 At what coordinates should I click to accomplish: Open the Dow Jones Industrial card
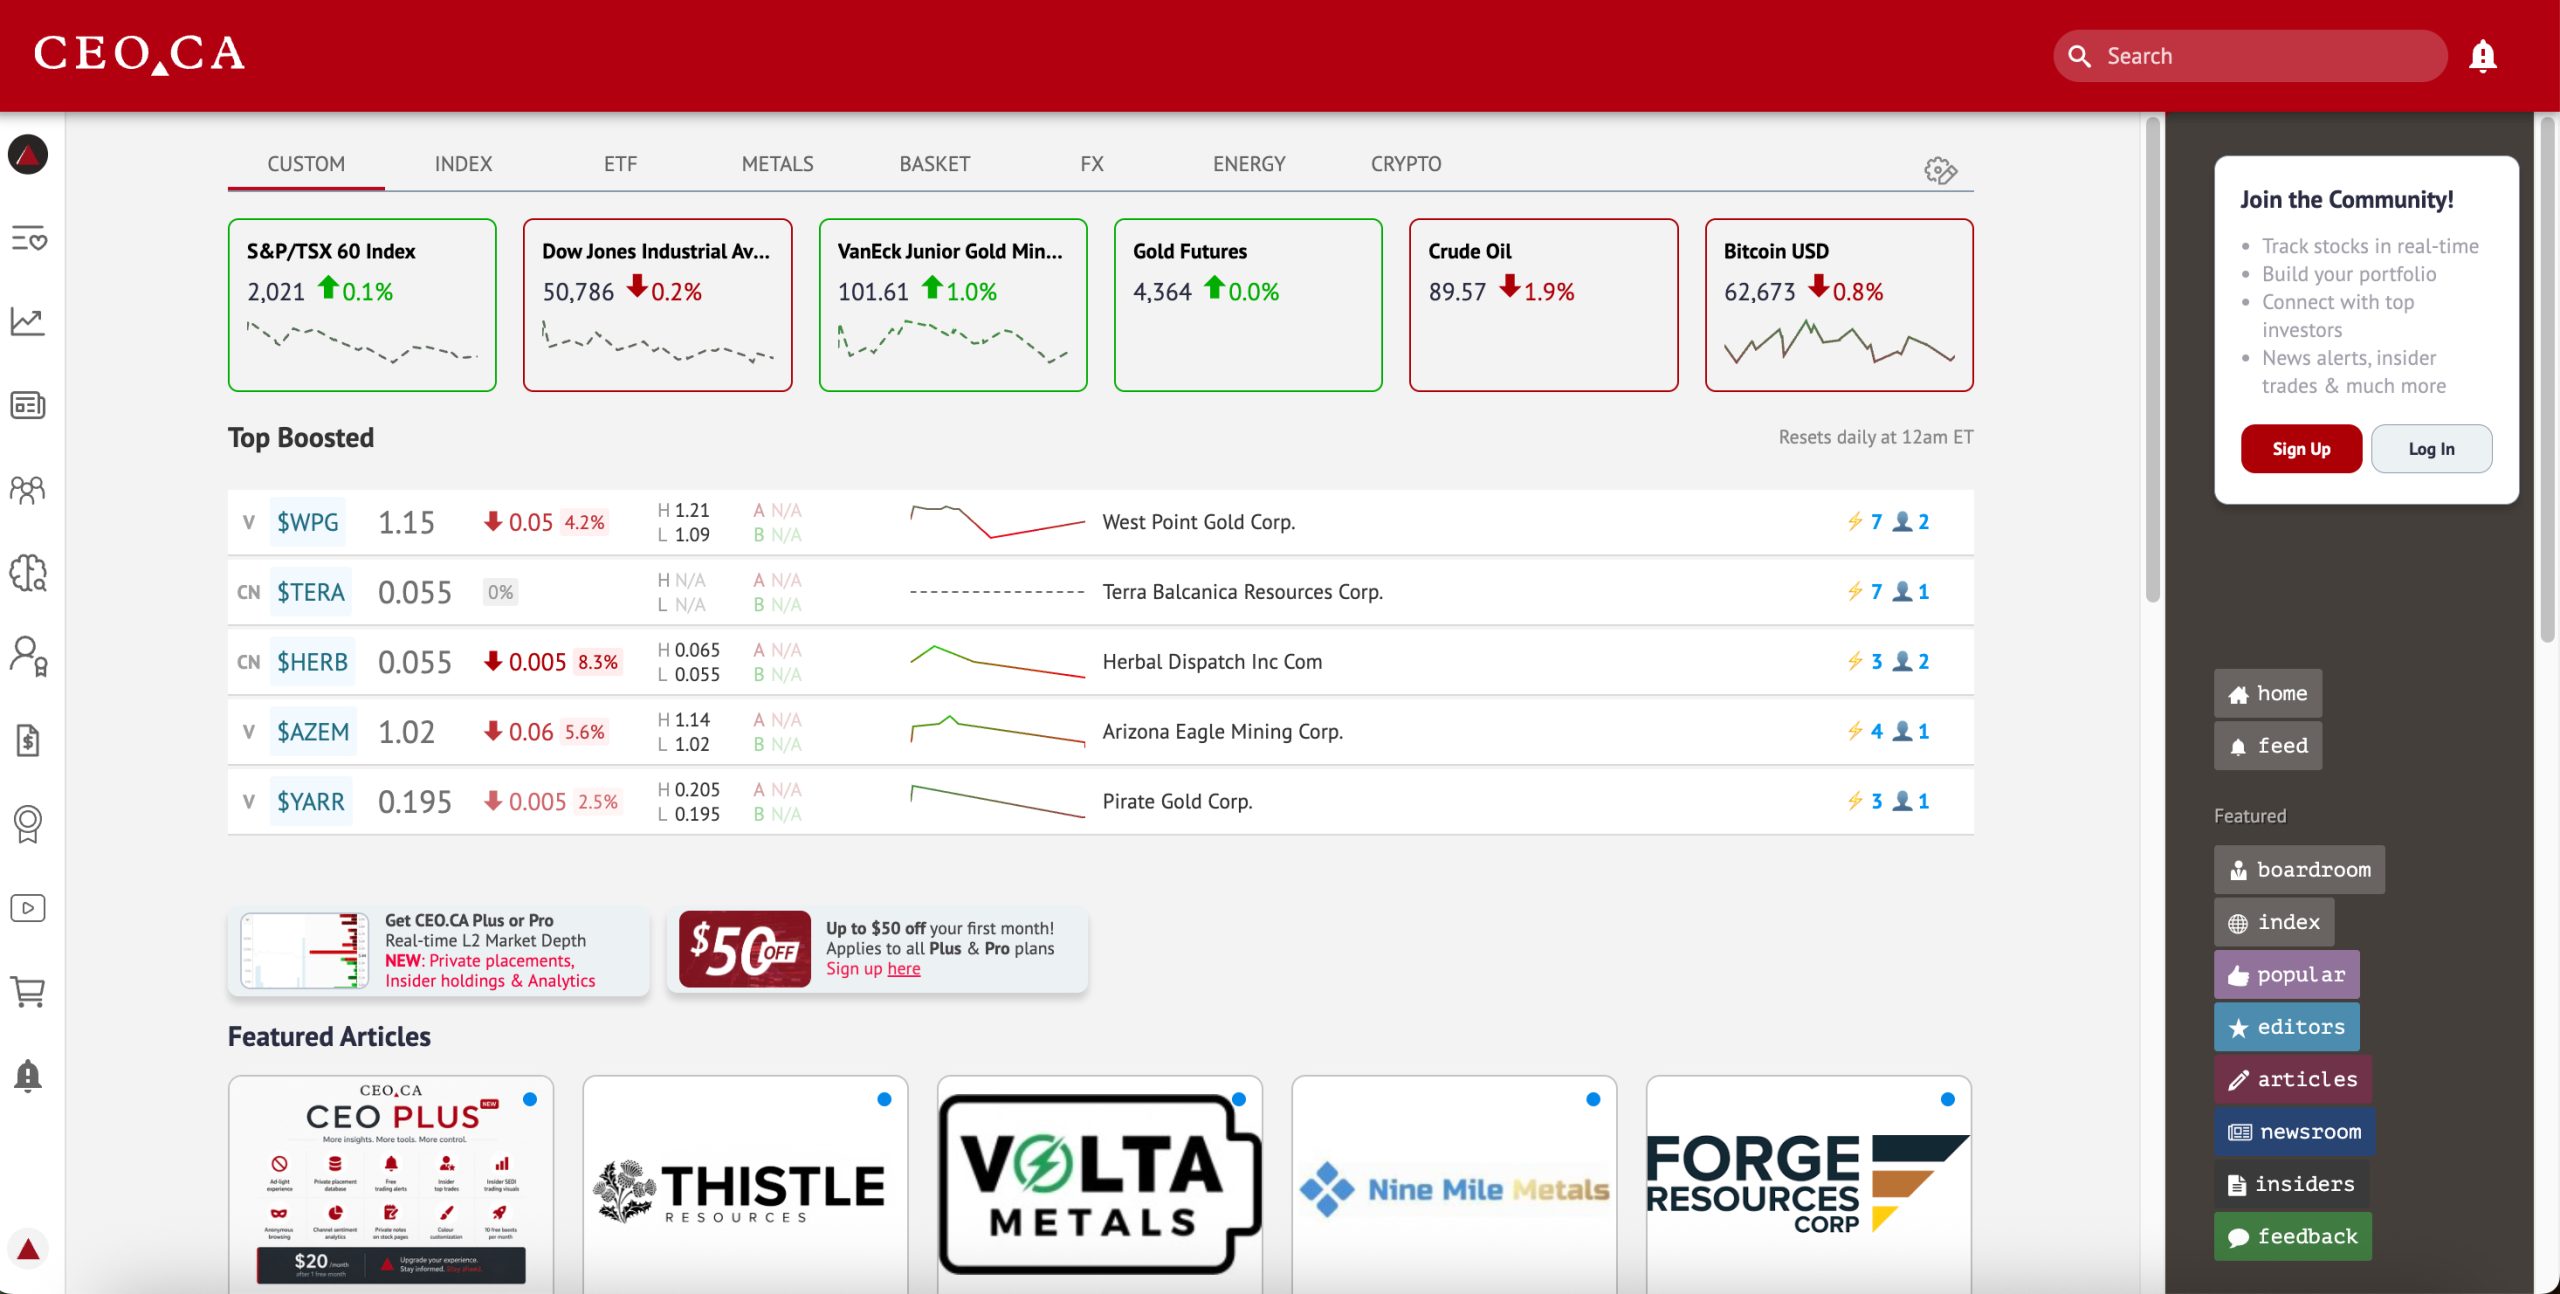658,305
